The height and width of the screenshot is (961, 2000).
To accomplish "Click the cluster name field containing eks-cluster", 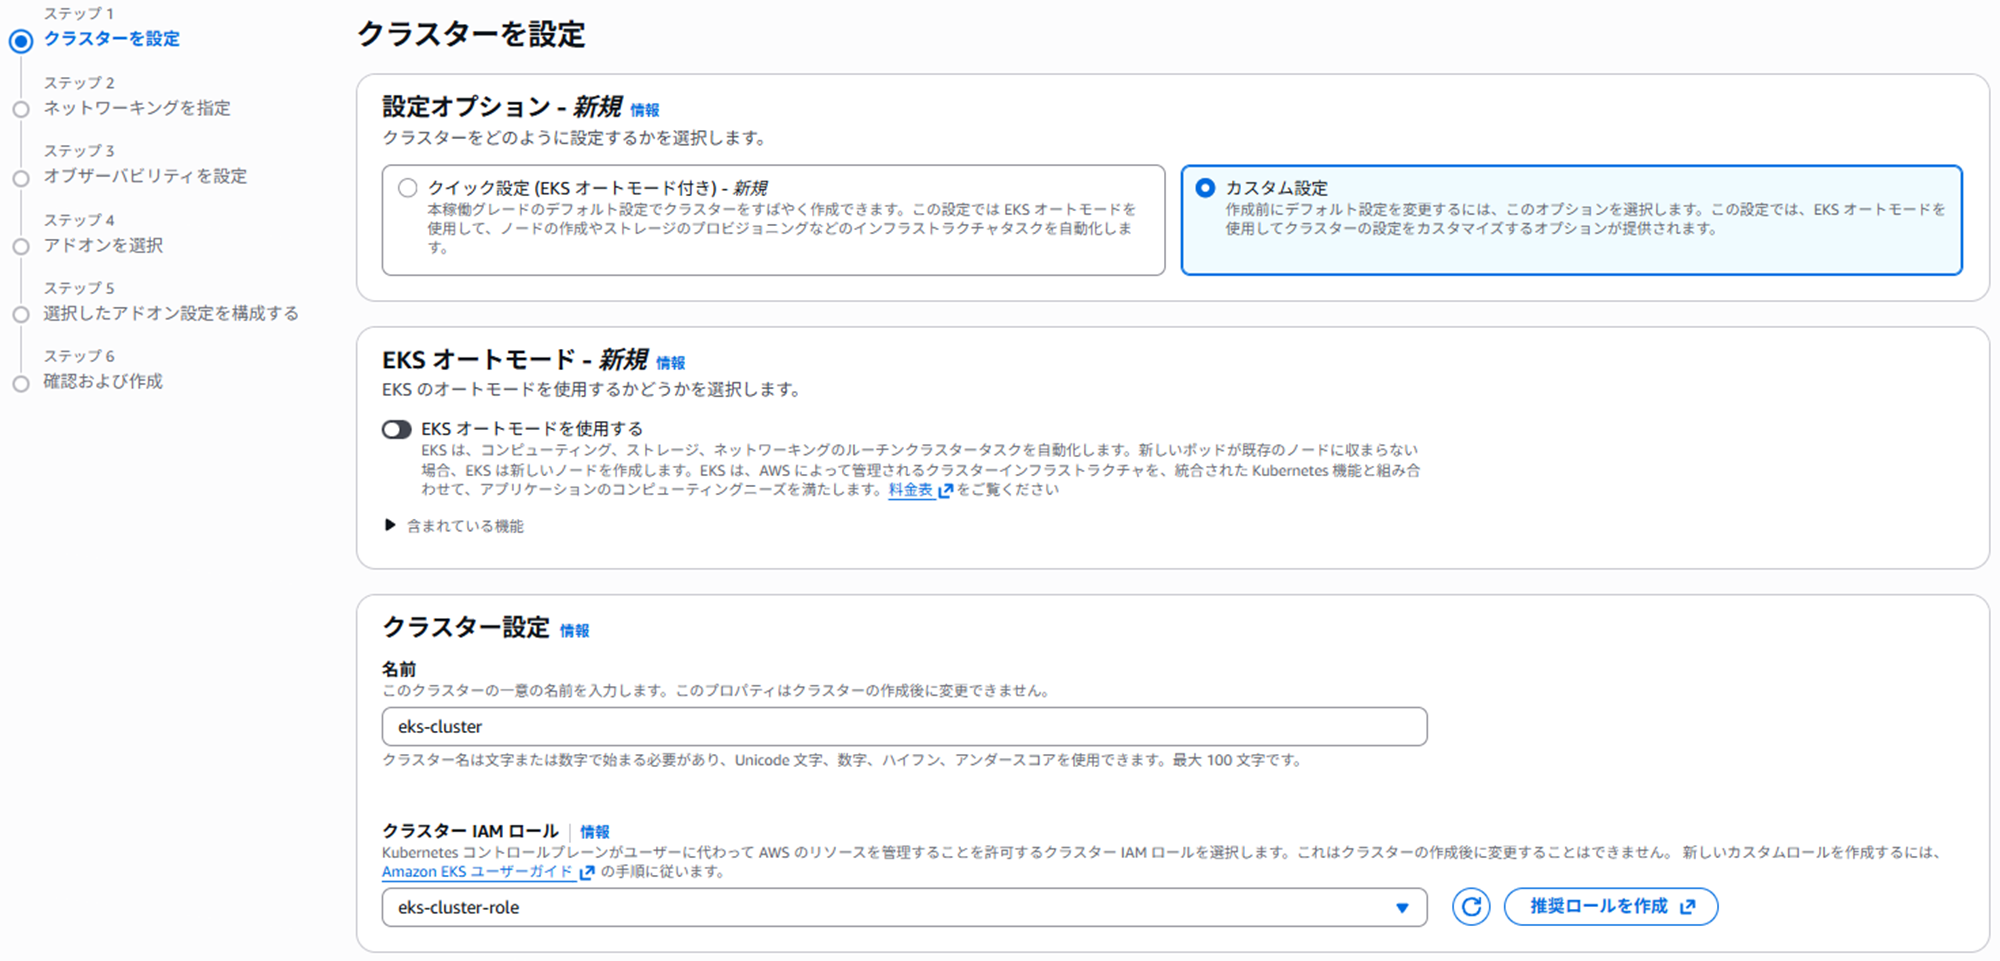I will coord(904,727).
